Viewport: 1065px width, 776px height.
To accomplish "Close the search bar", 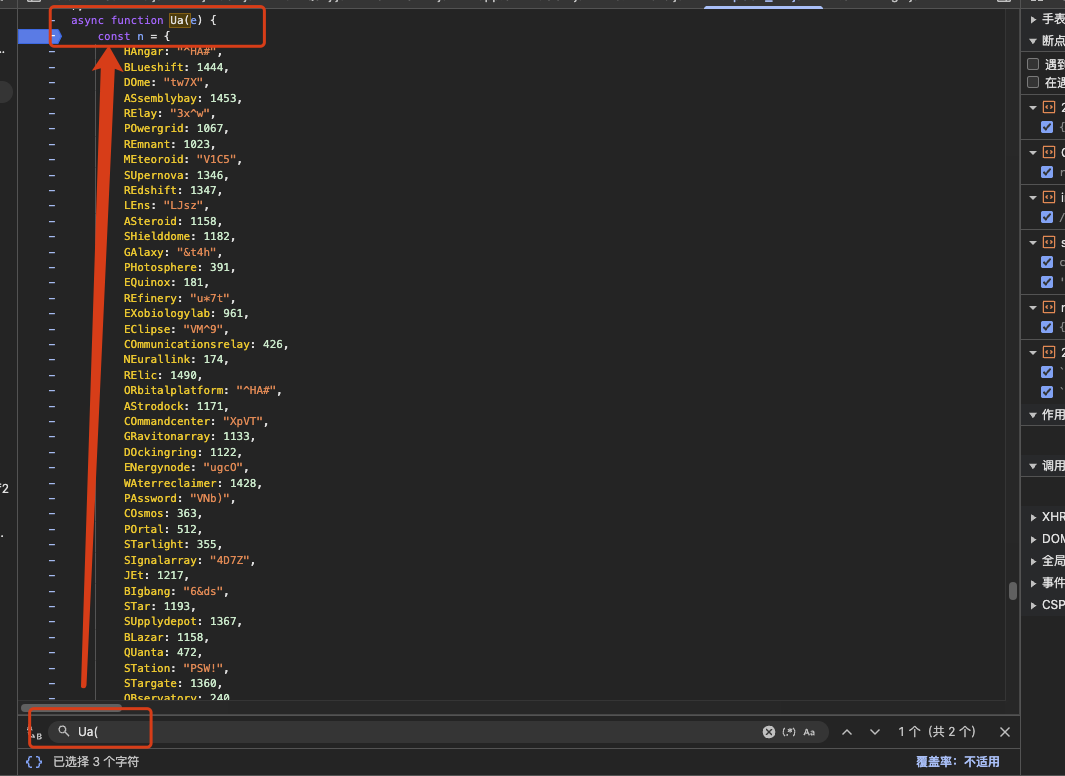I will pos(1005,732).
